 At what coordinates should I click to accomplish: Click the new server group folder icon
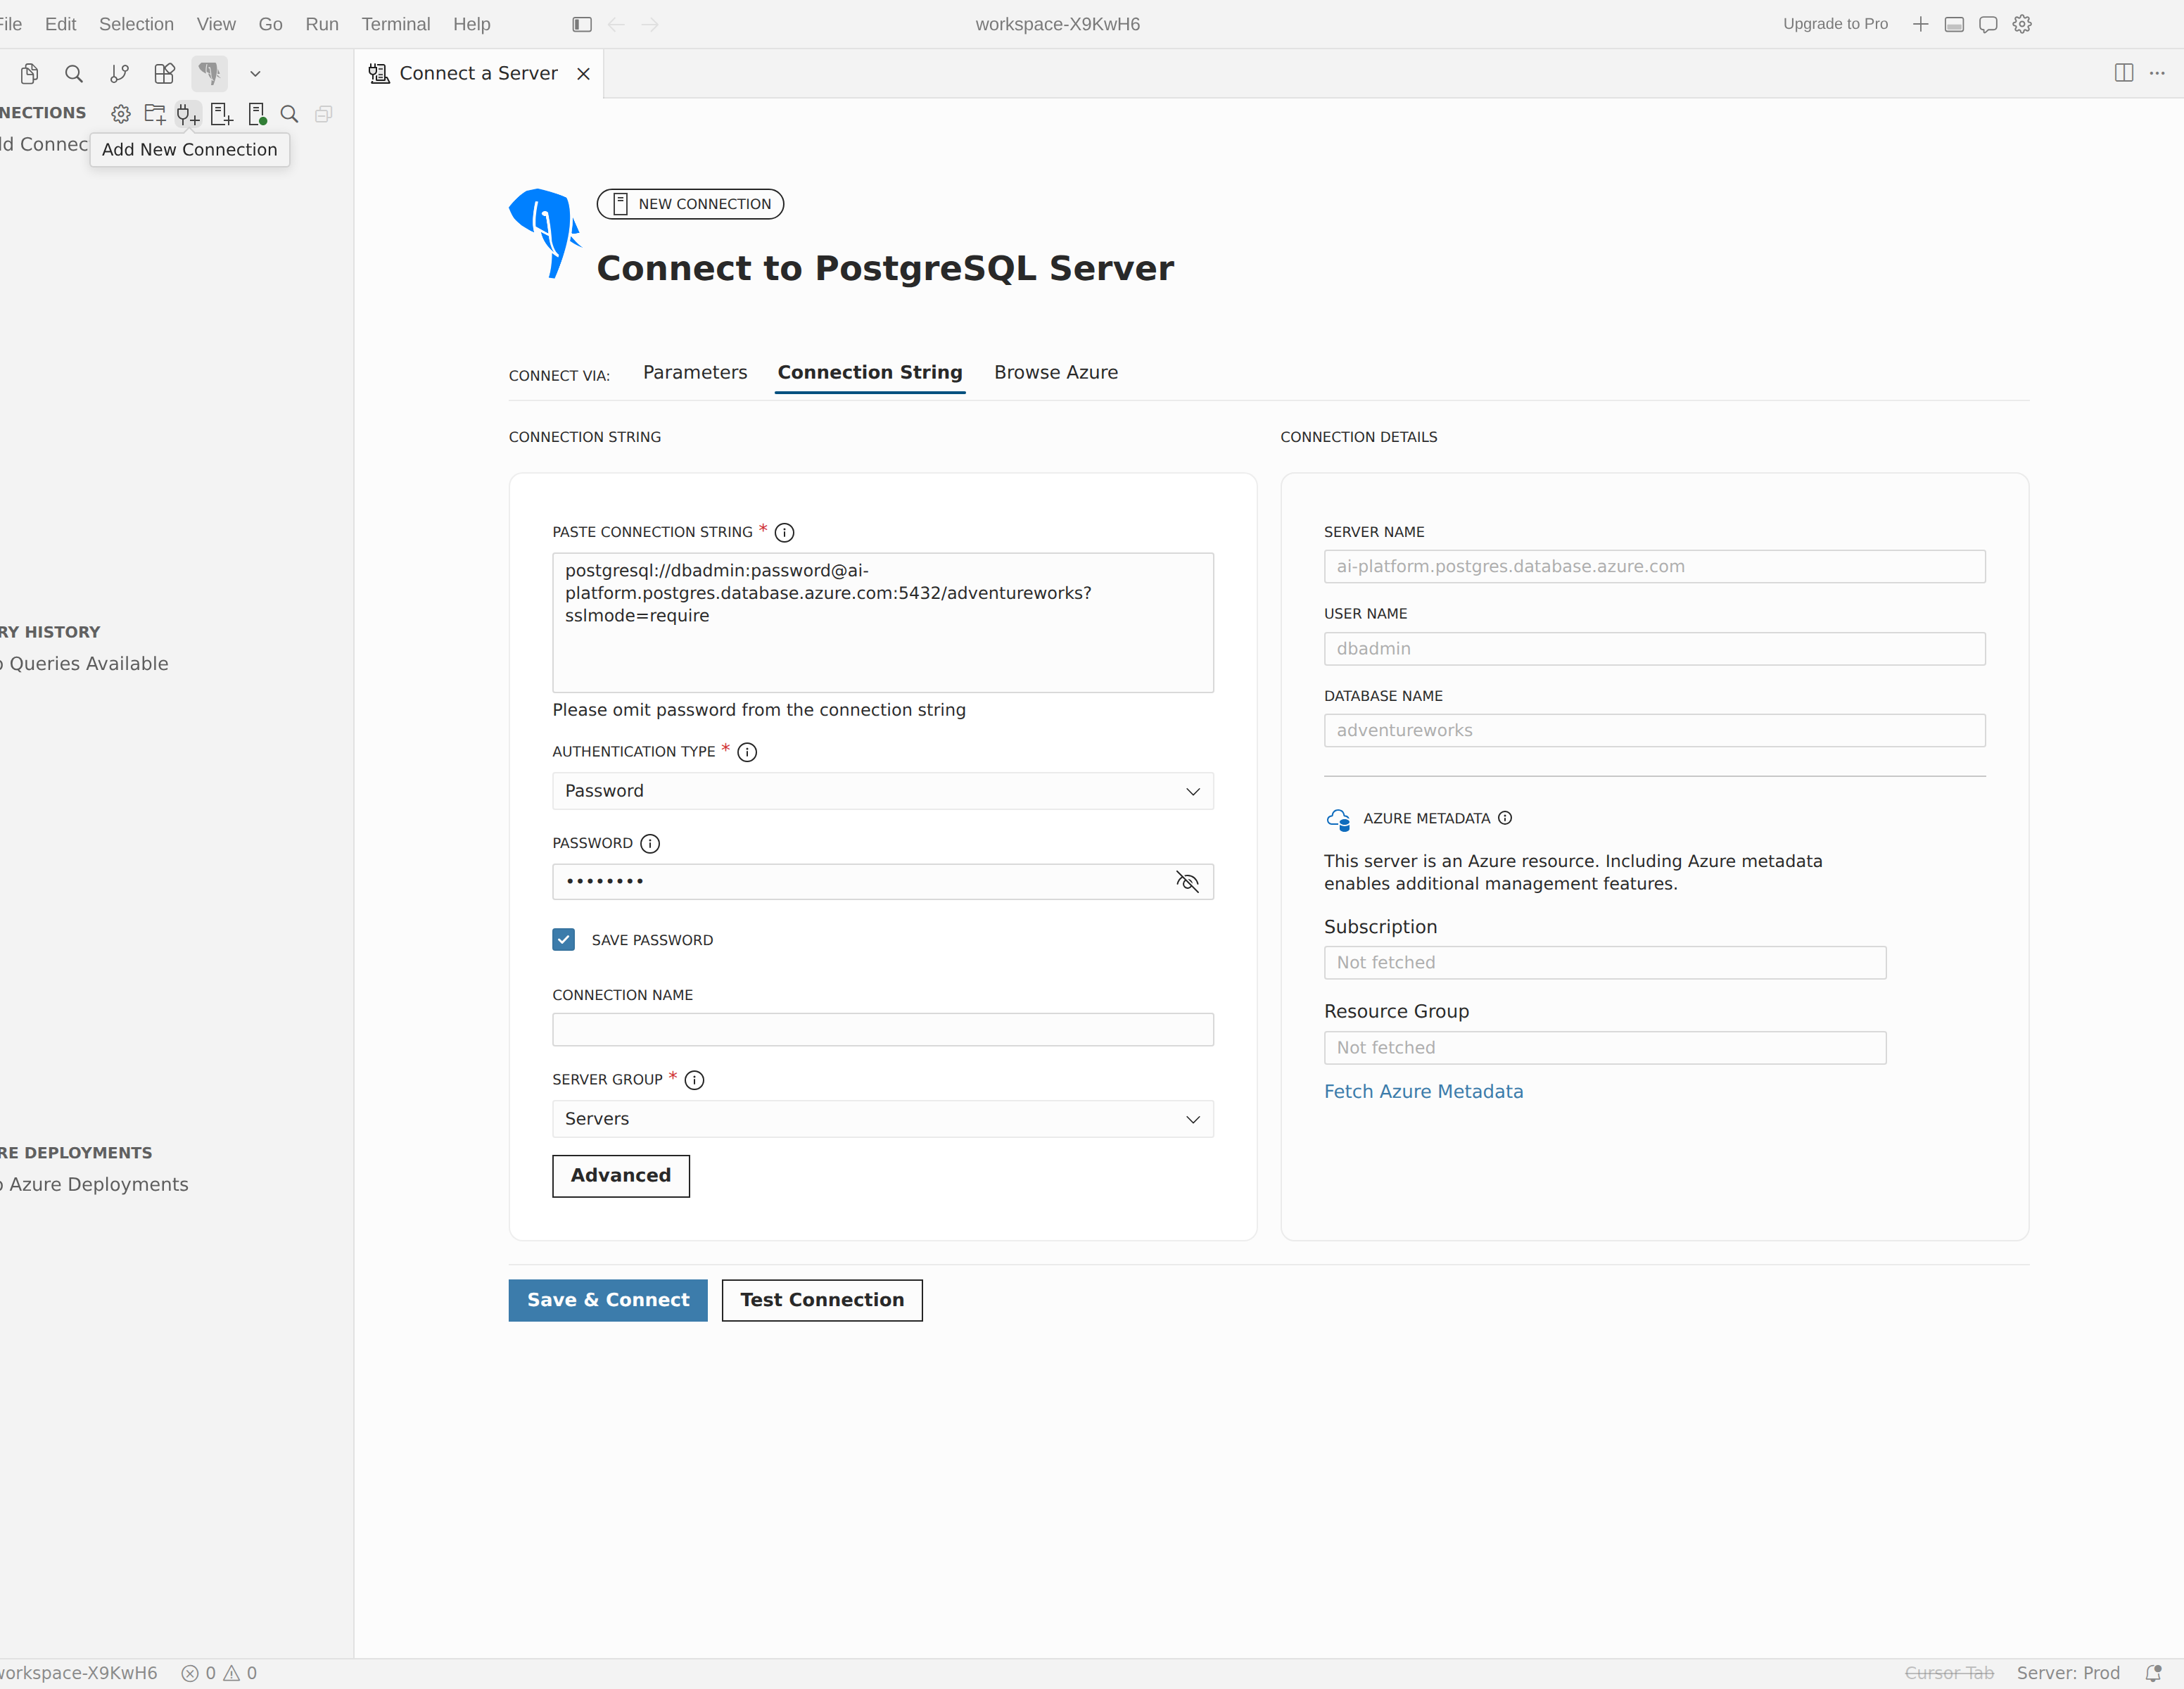click(155, 114)
